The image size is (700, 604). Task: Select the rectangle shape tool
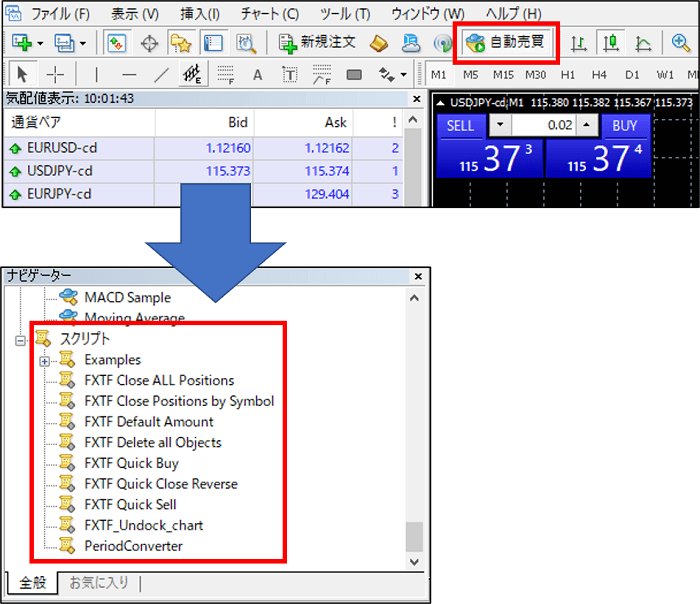point(354,75)
